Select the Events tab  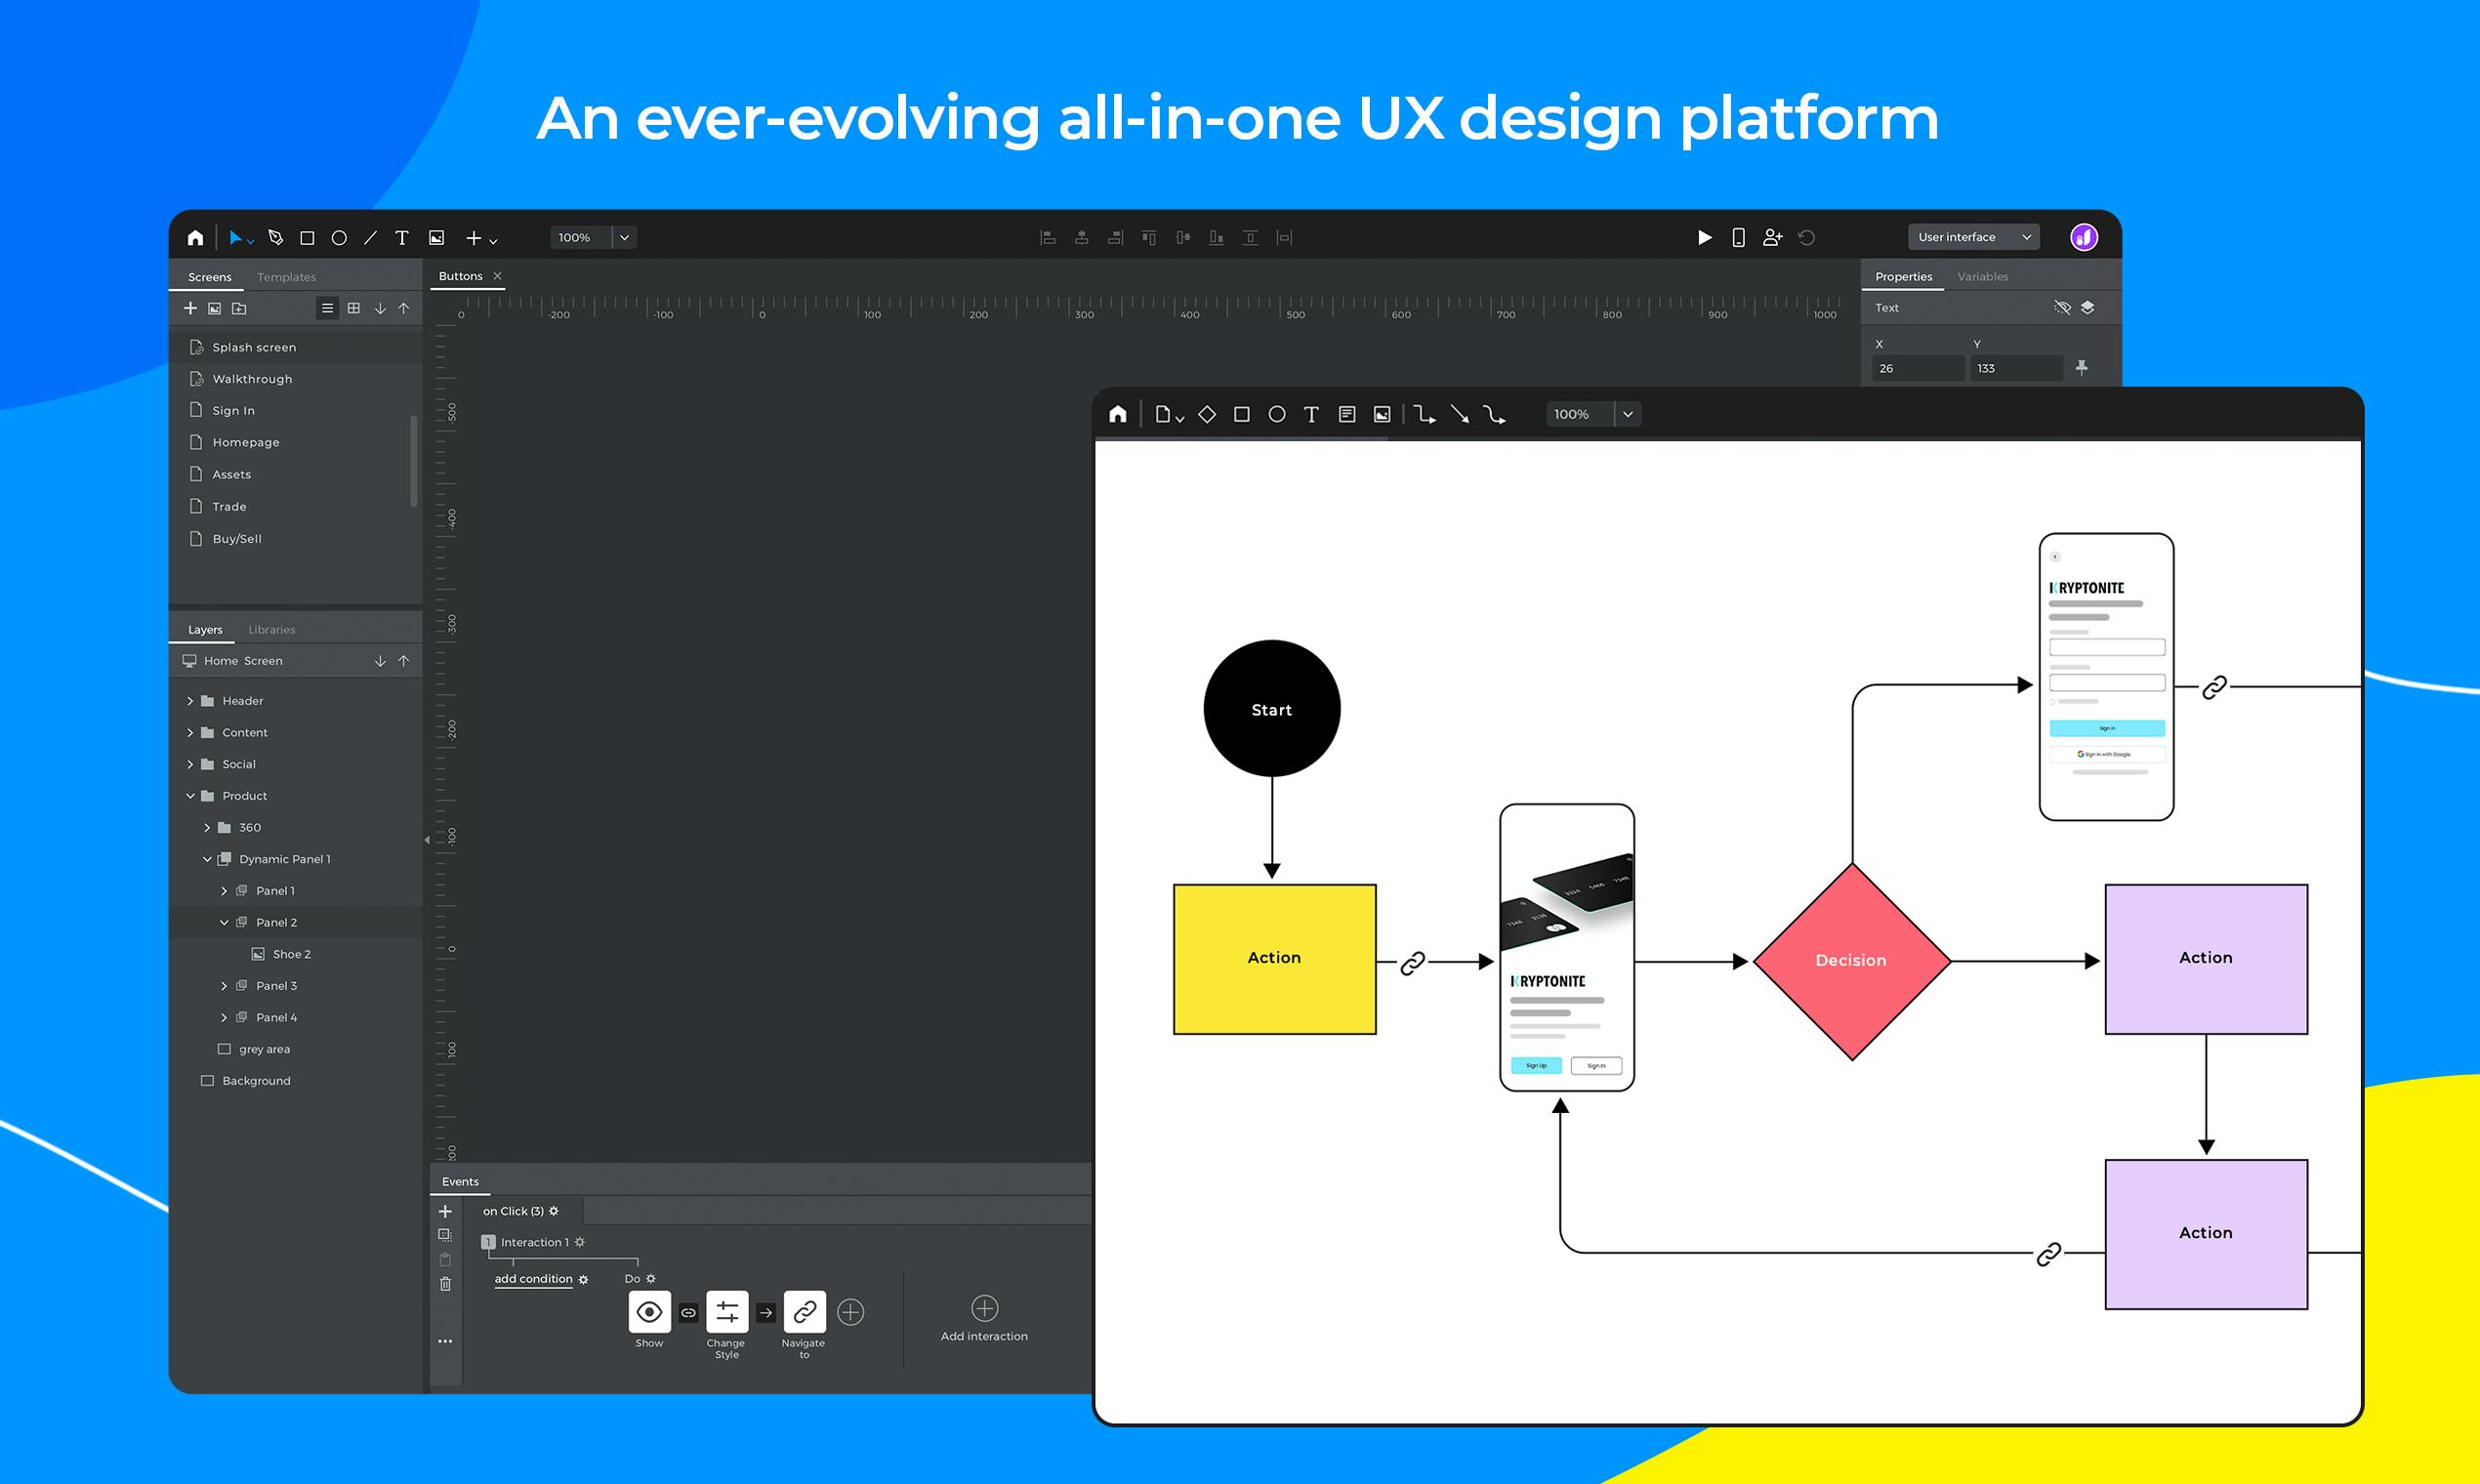[x=460, y=1182]
